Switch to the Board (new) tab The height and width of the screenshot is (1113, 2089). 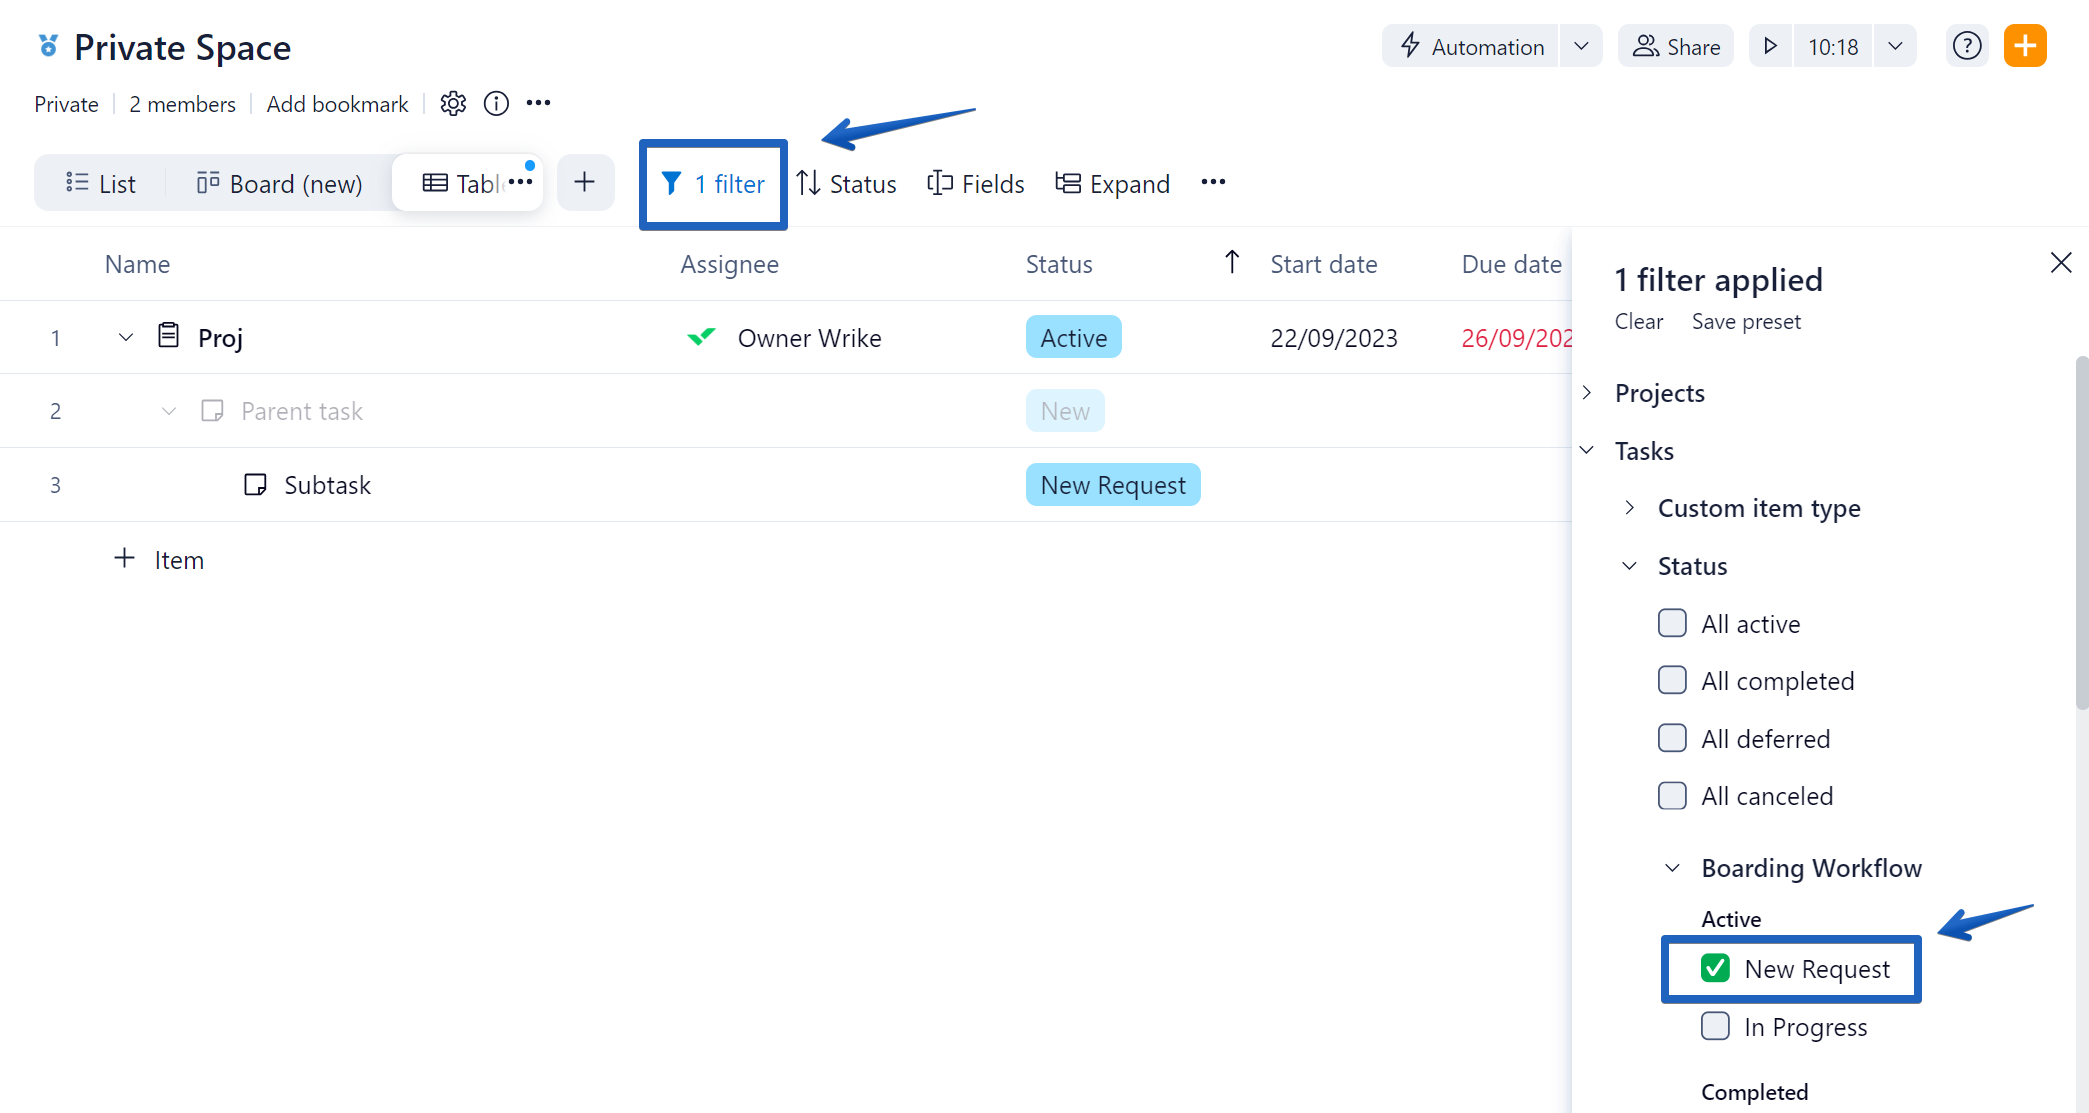click(279, 184)
